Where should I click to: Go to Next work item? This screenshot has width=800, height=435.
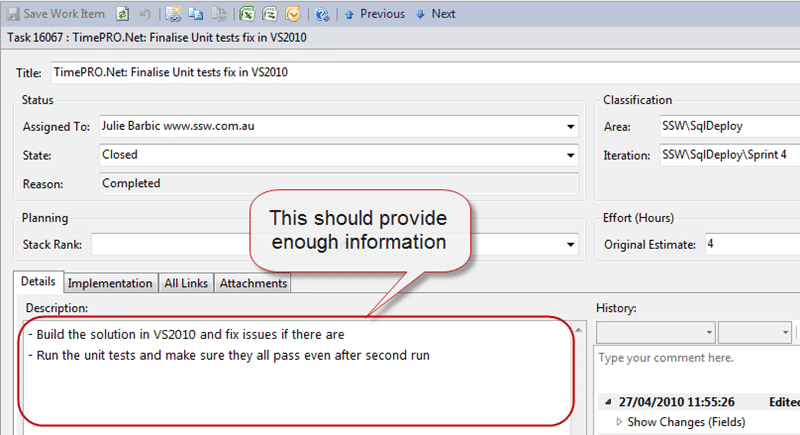pyautogui.click(x=435, y=14)
